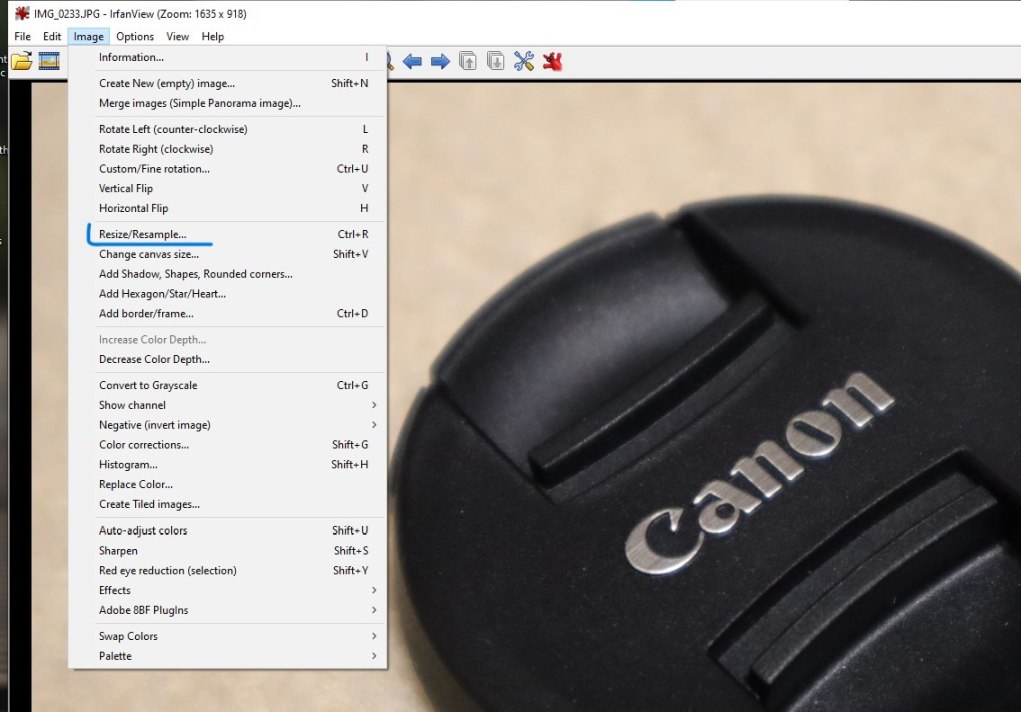Open Color corrections...

click(x=227, y=445)
